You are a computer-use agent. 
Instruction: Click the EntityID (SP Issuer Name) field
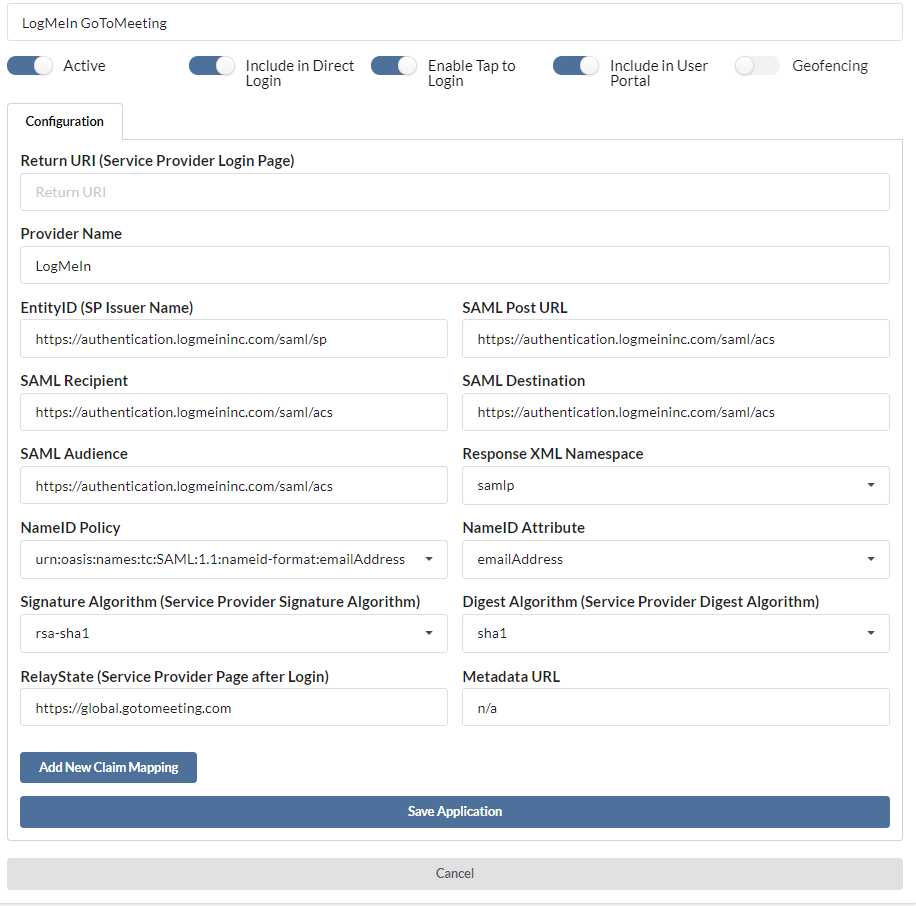tap(234, 339)
